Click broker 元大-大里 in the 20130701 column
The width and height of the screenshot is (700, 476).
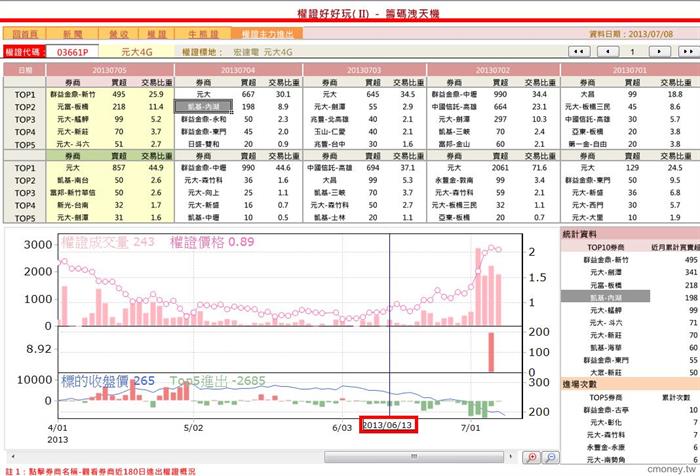click(x=587, y=218)
